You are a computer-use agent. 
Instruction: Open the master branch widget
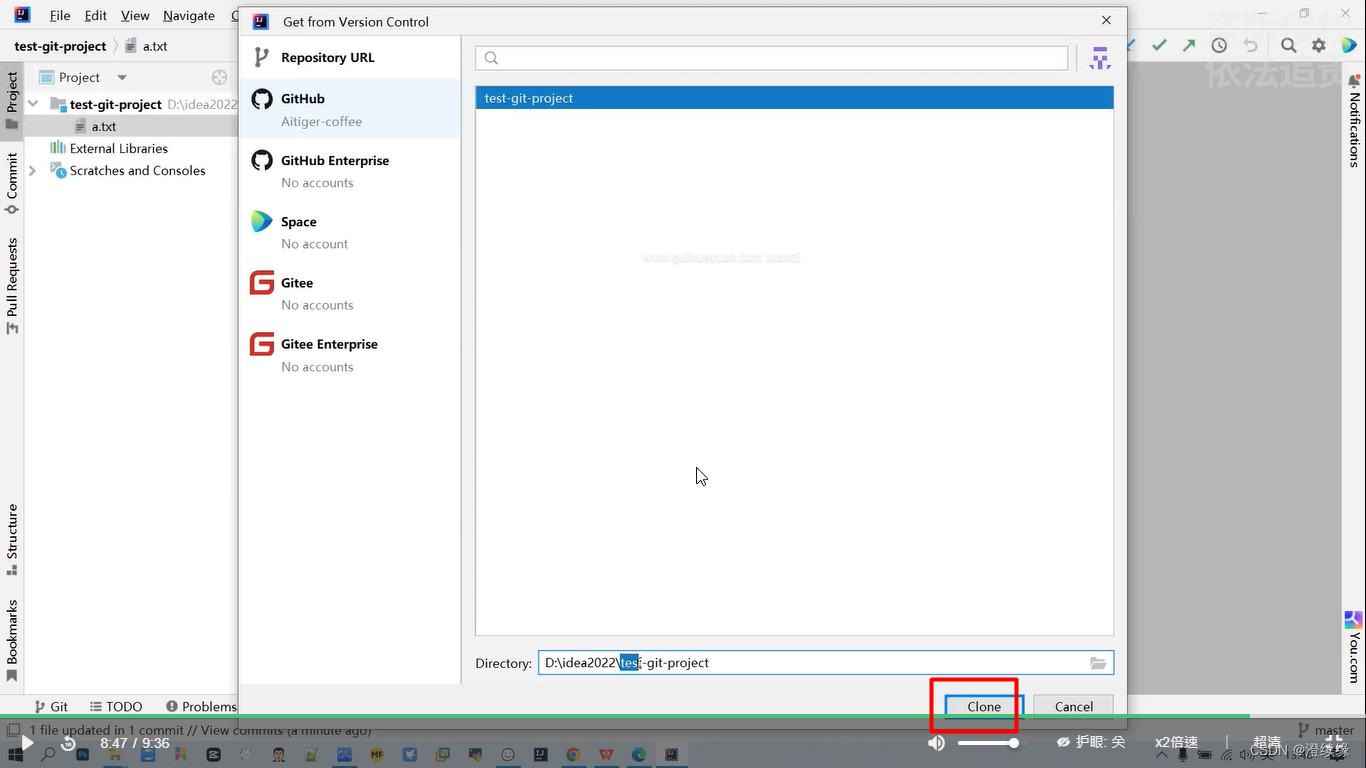[1326, 731]
